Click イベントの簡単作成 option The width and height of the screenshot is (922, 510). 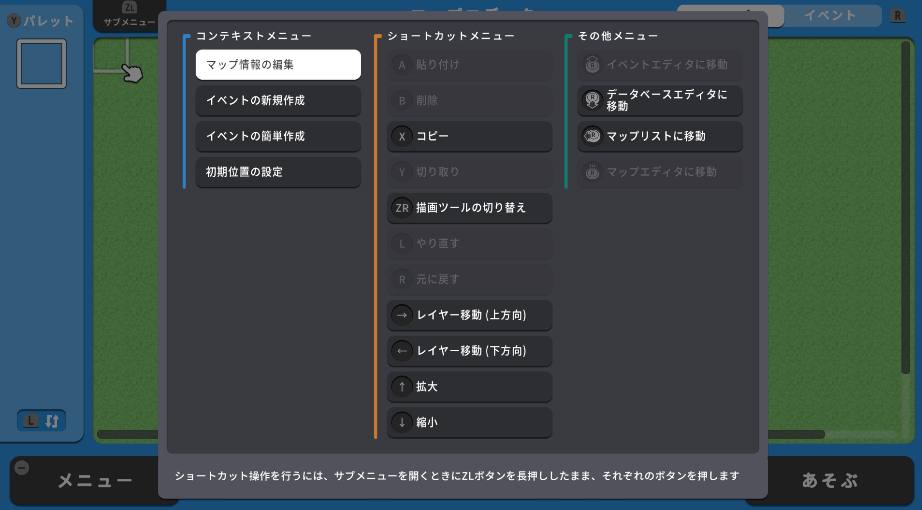pyautogui.click(x=278, y=136)
